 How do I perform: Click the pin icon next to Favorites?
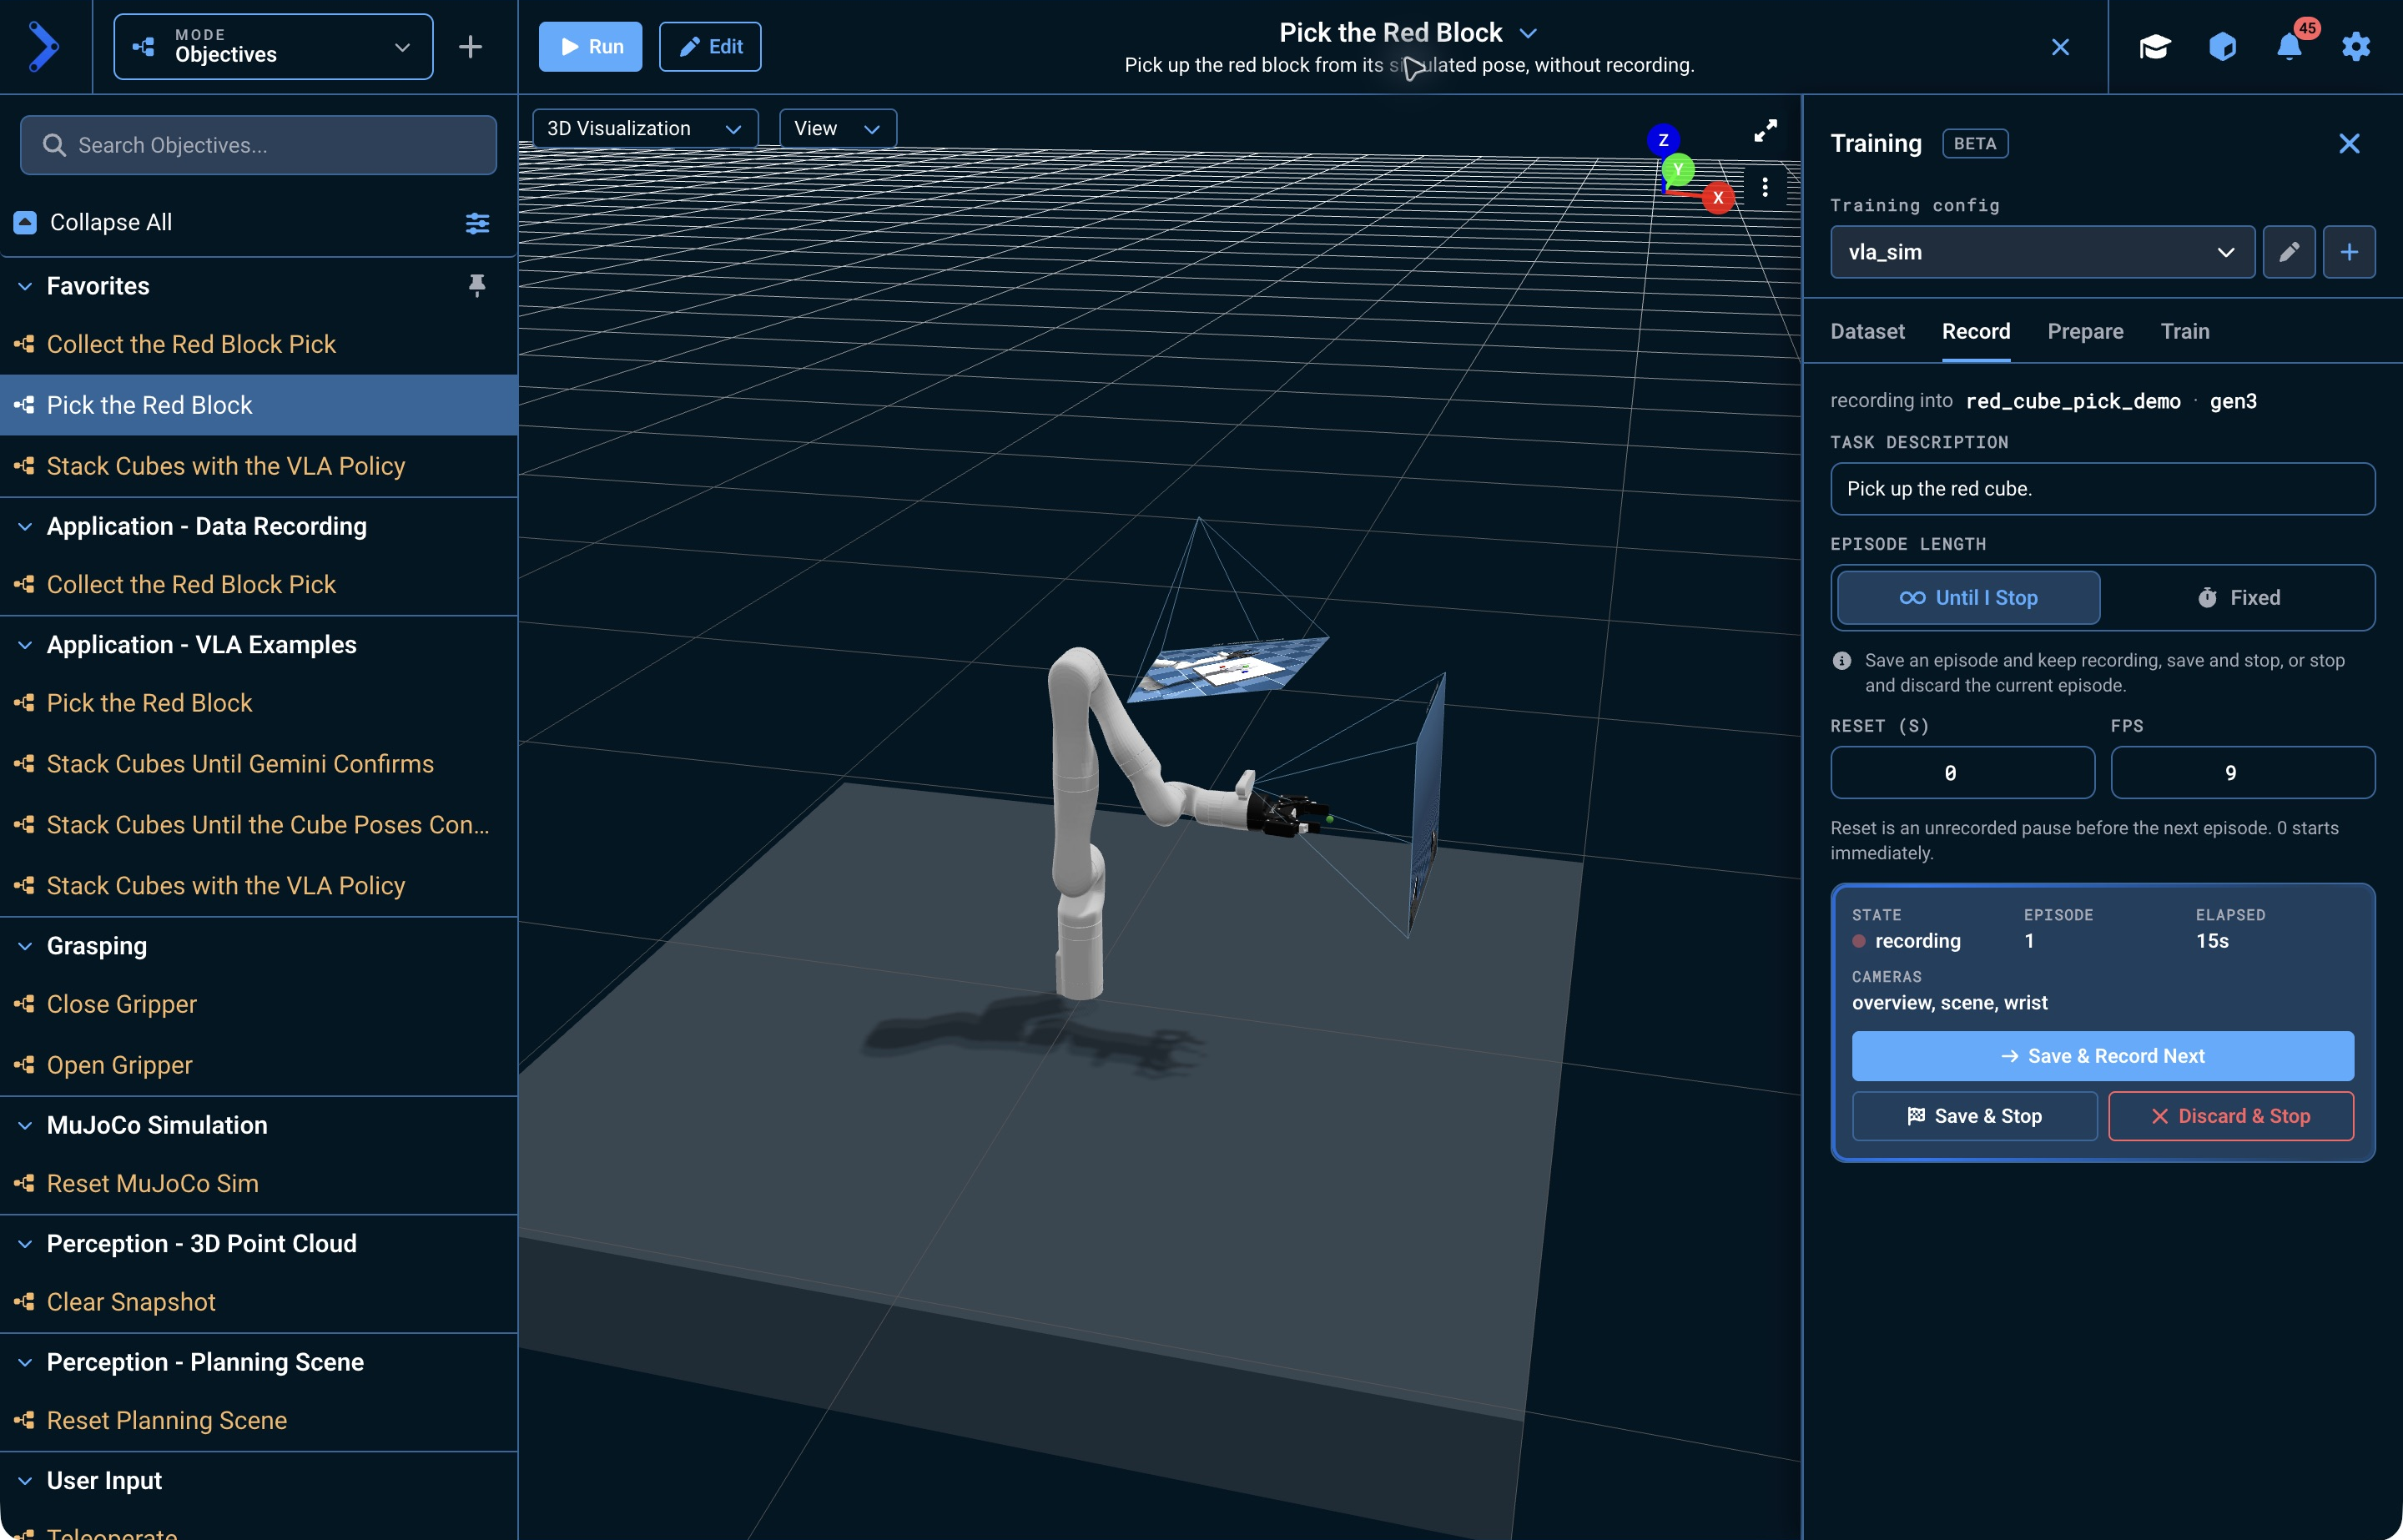(x=477, y=286)
